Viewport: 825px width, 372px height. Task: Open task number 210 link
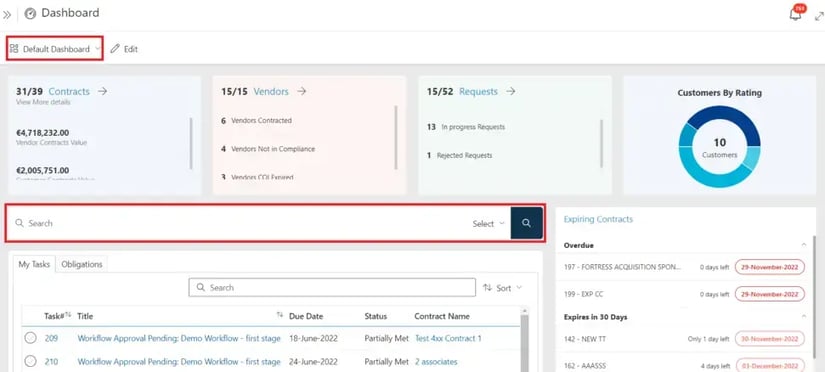[x=51, y=361]
